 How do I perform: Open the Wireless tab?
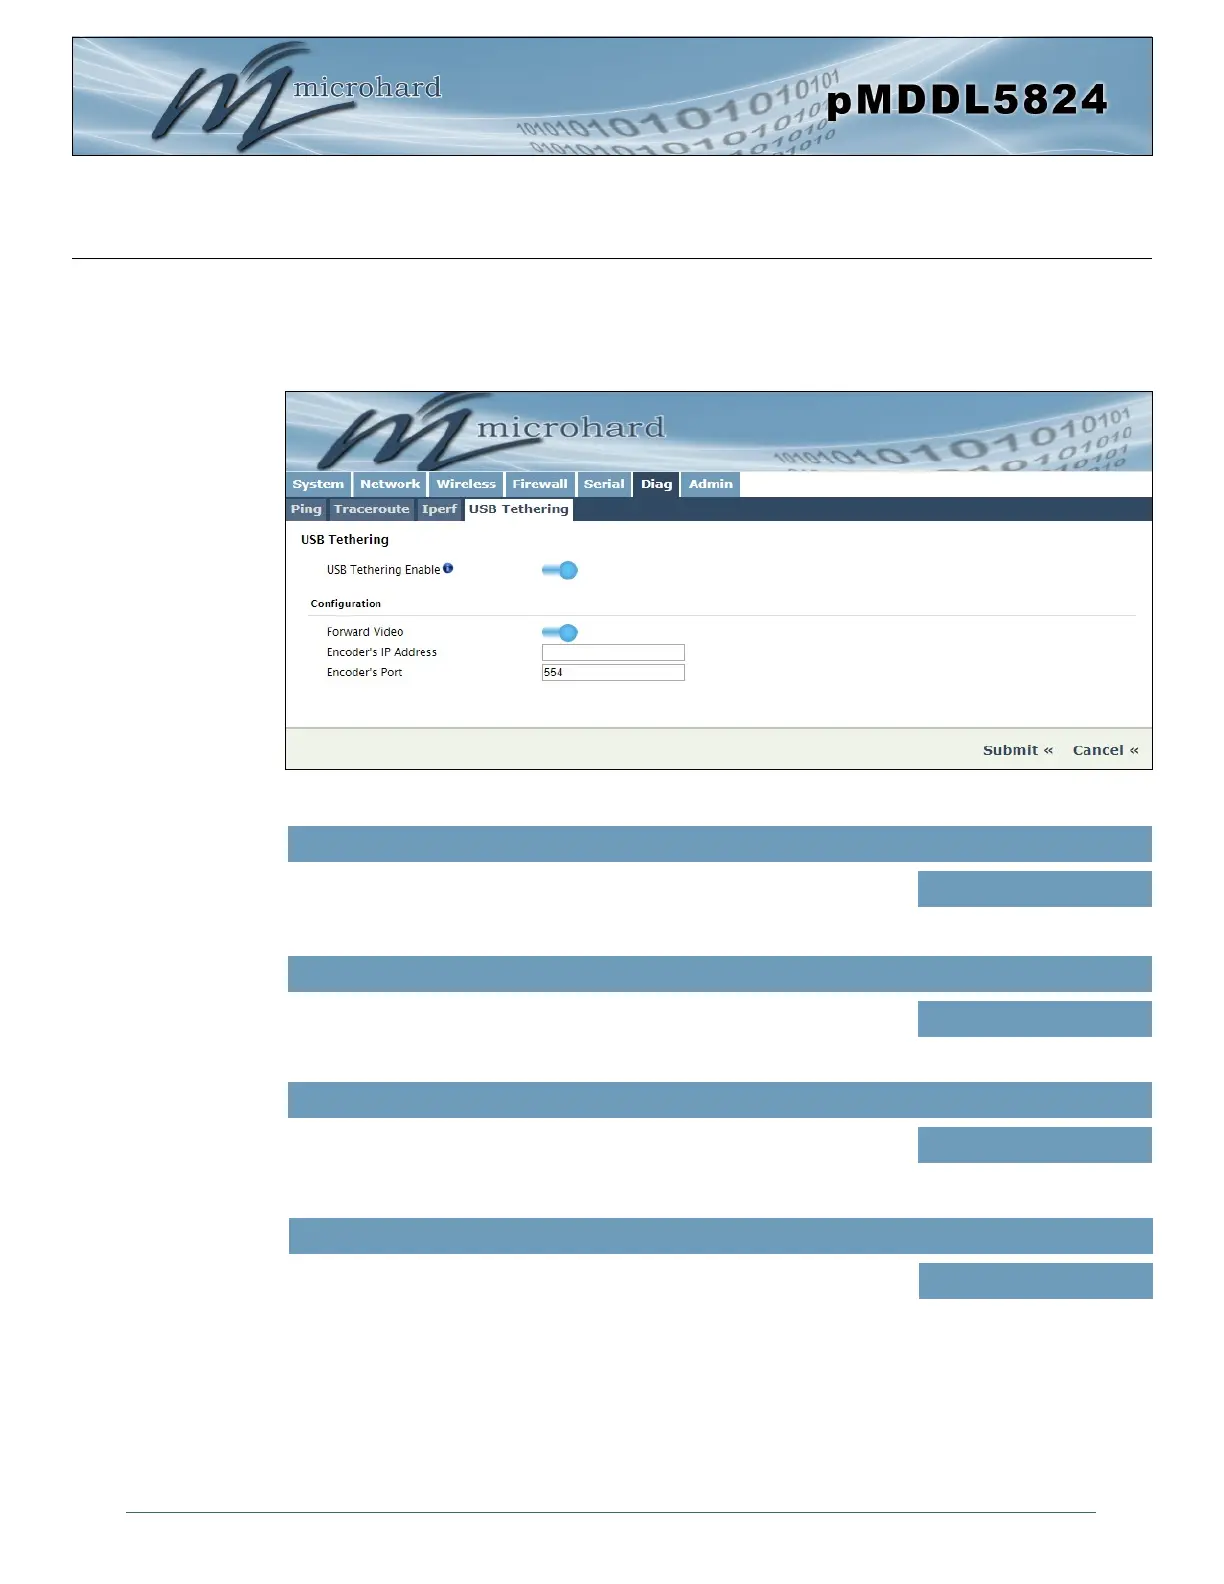coord(466,484)
